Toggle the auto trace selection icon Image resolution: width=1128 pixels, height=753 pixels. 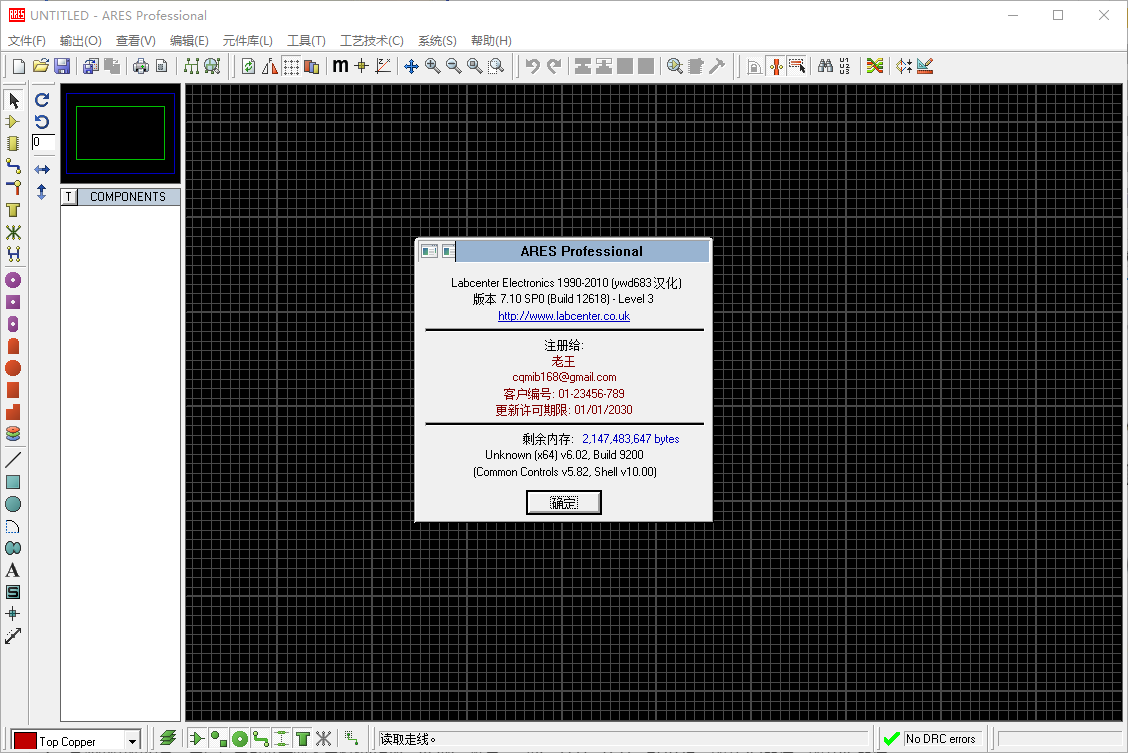pos(797,66)
